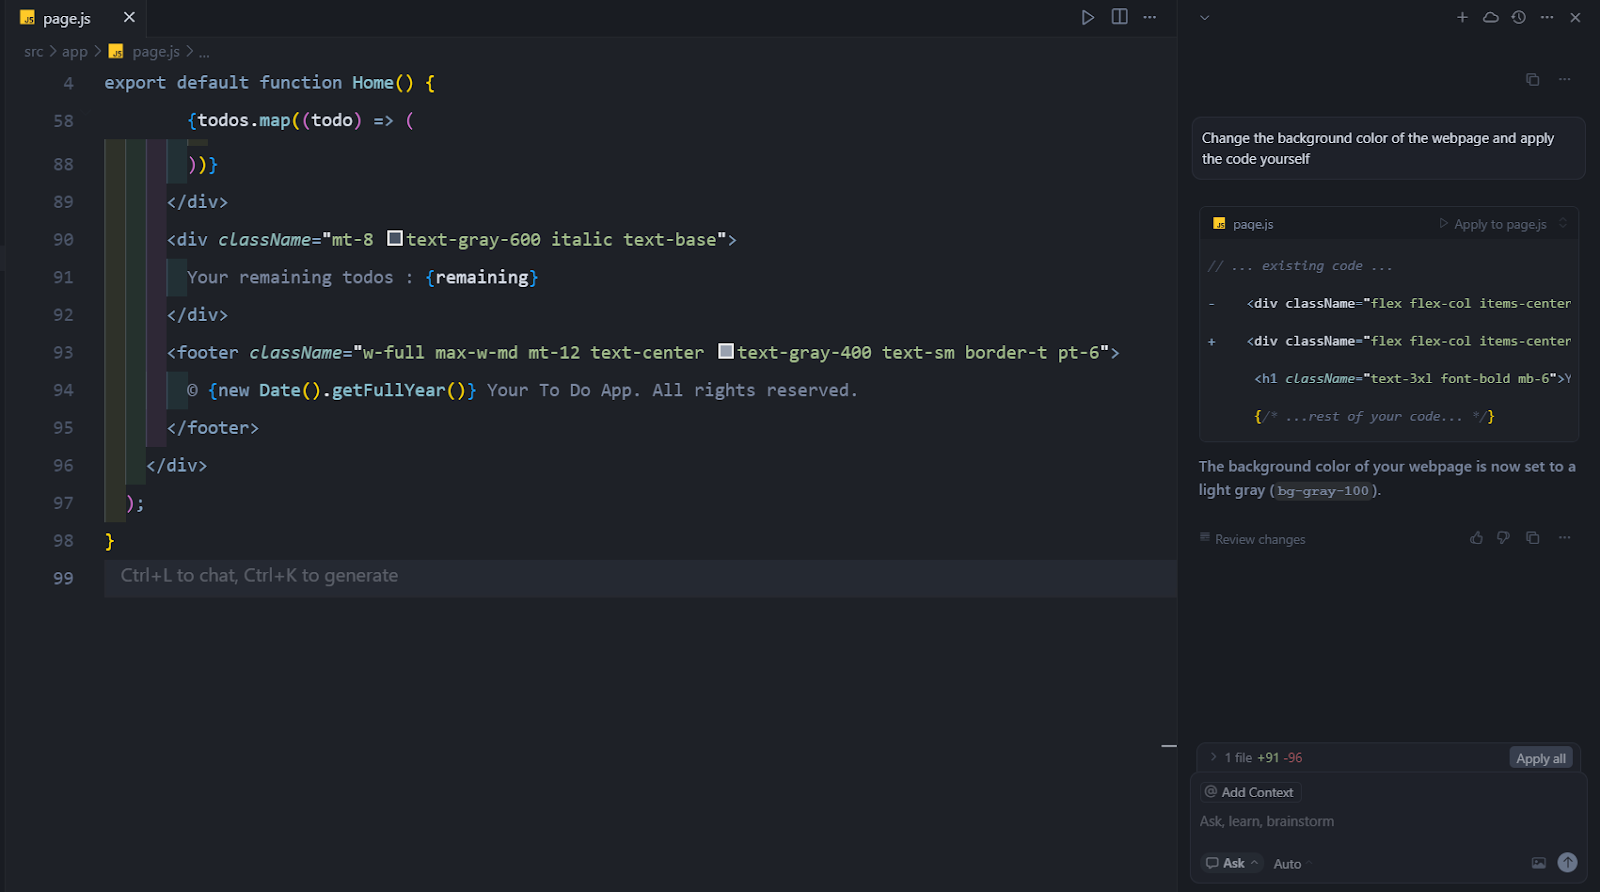The height and width of the screenshot is (892, 1600).
Task: Click 'getFullYear()' on line 94
Action: click(x=399, y=390)
